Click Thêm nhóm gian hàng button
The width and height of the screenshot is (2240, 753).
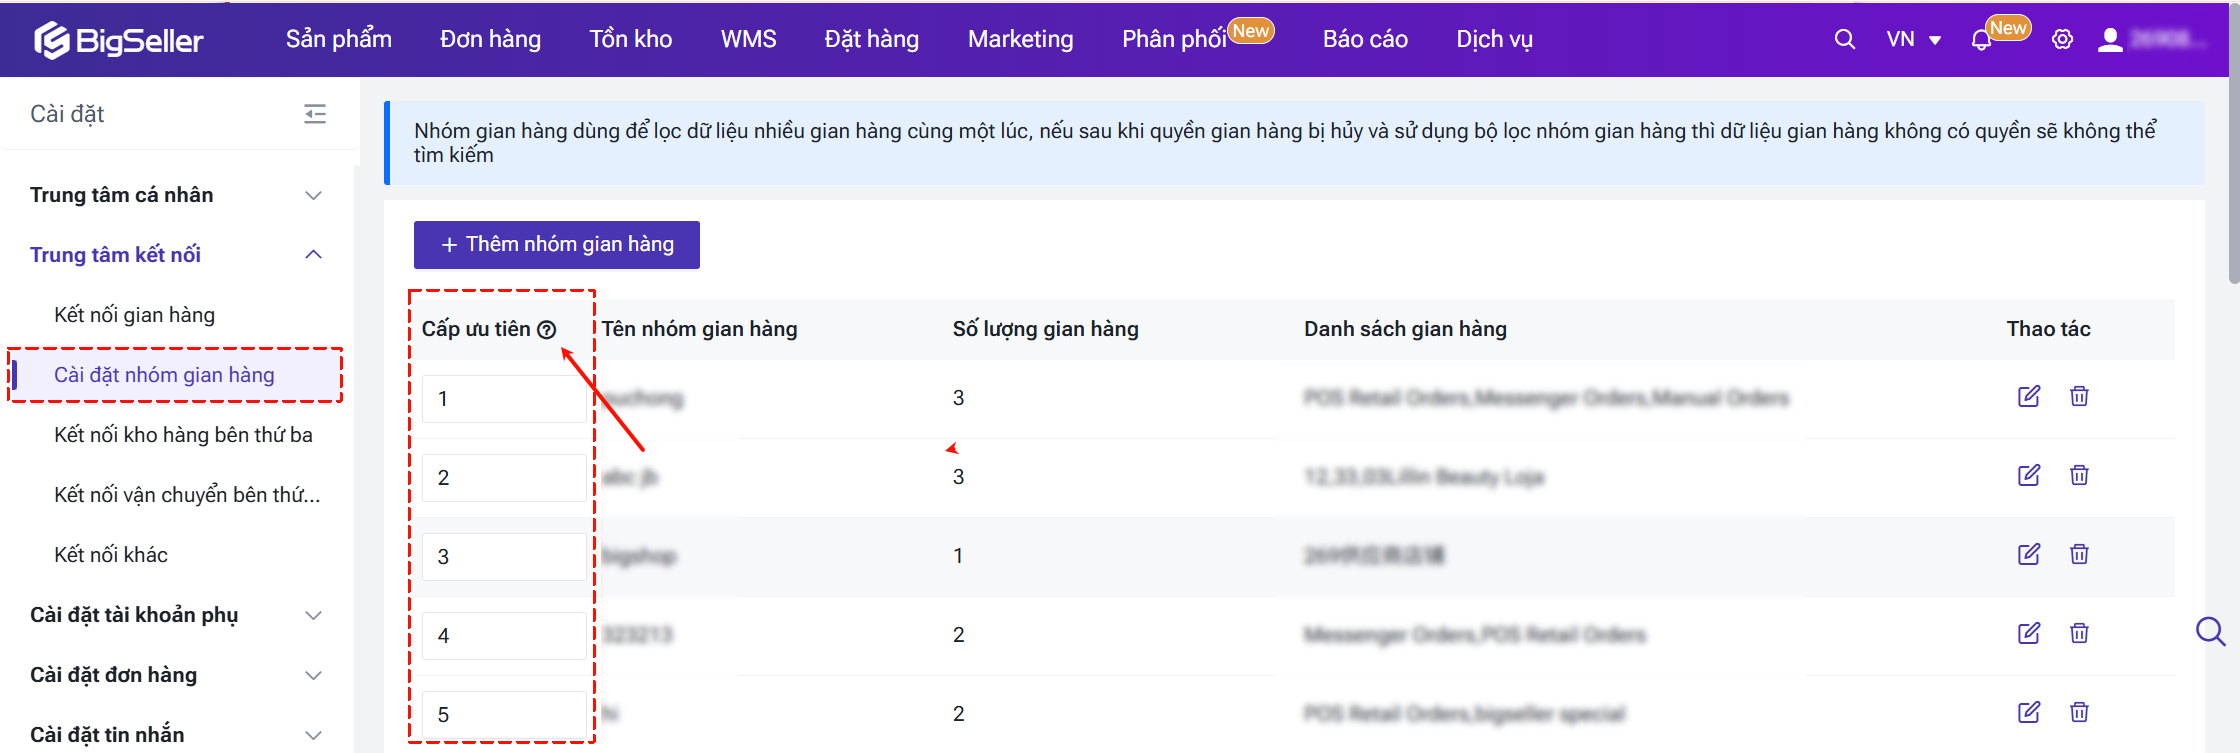pyautogui.click(x=557, y=245)
